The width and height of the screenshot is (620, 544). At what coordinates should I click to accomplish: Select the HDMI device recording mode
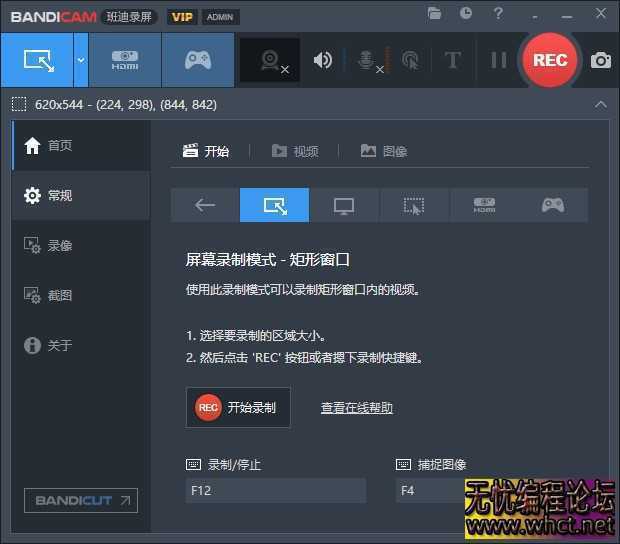125,60
